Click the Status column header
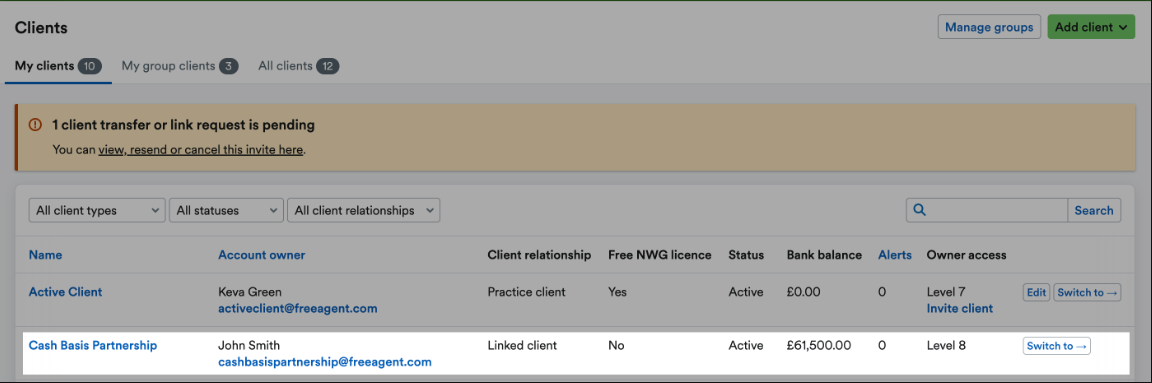 click(x=746, y=255)
